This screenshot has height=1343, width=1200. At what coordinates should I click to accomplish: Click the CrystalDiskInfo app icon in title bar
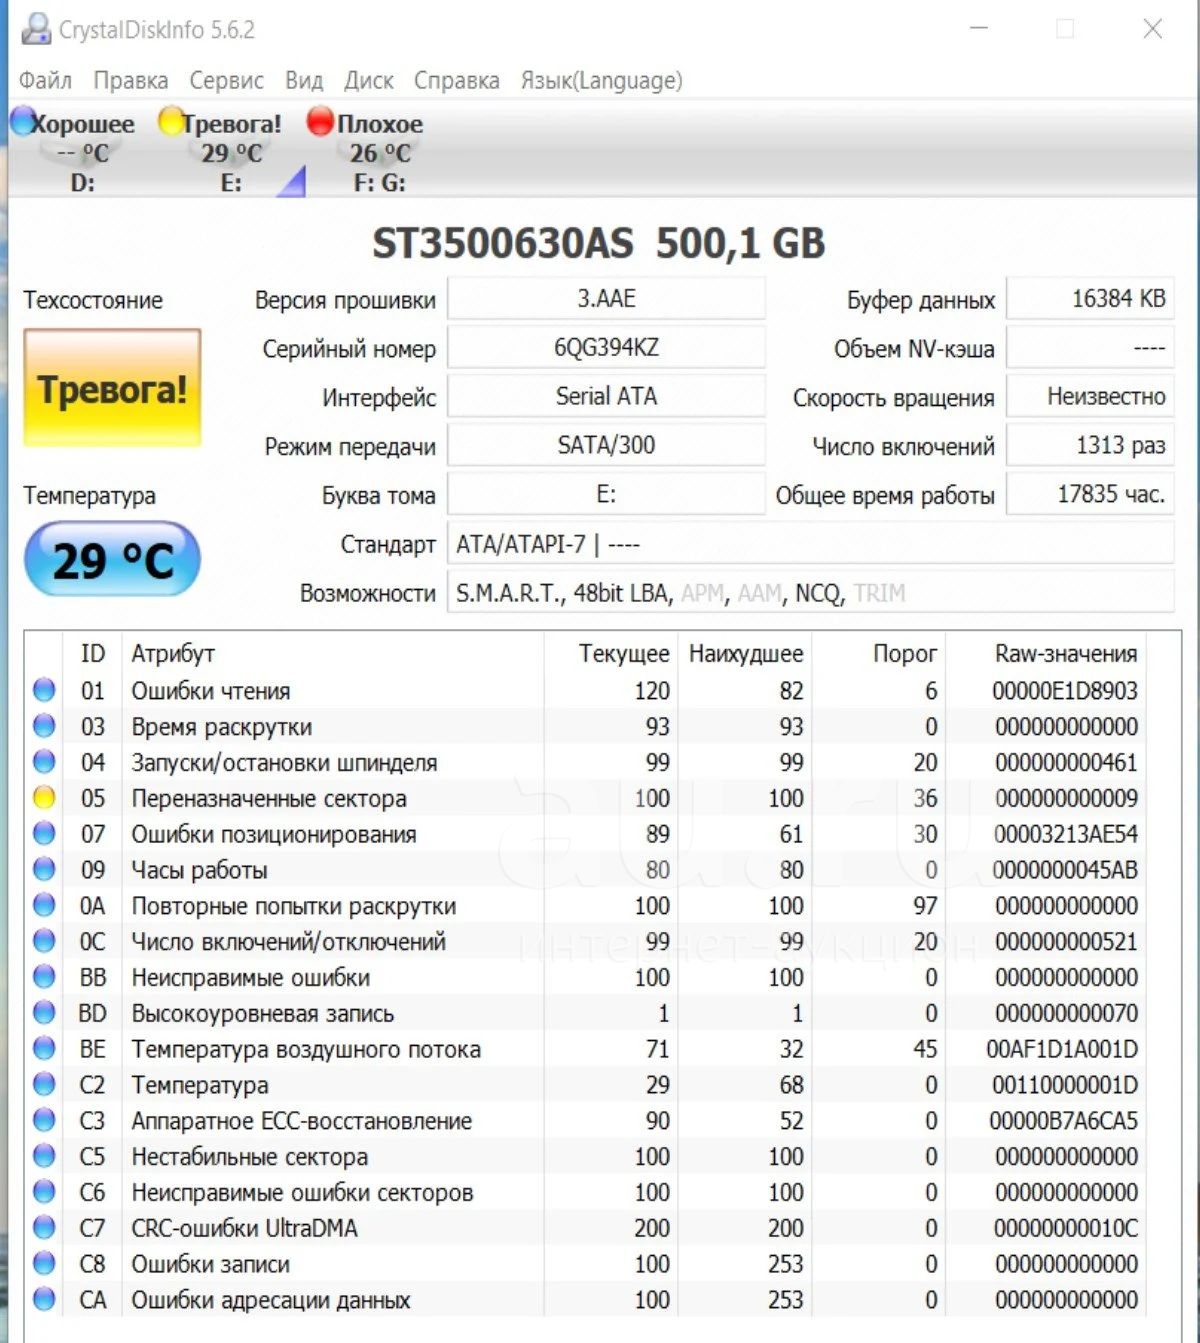36,29
